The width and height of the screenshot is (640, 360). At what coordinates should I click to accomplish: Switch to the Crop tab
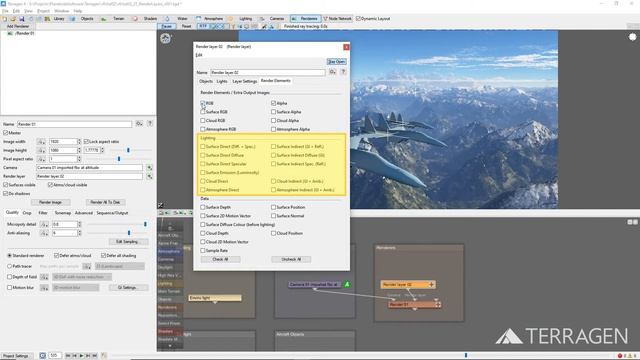[27, 213]
